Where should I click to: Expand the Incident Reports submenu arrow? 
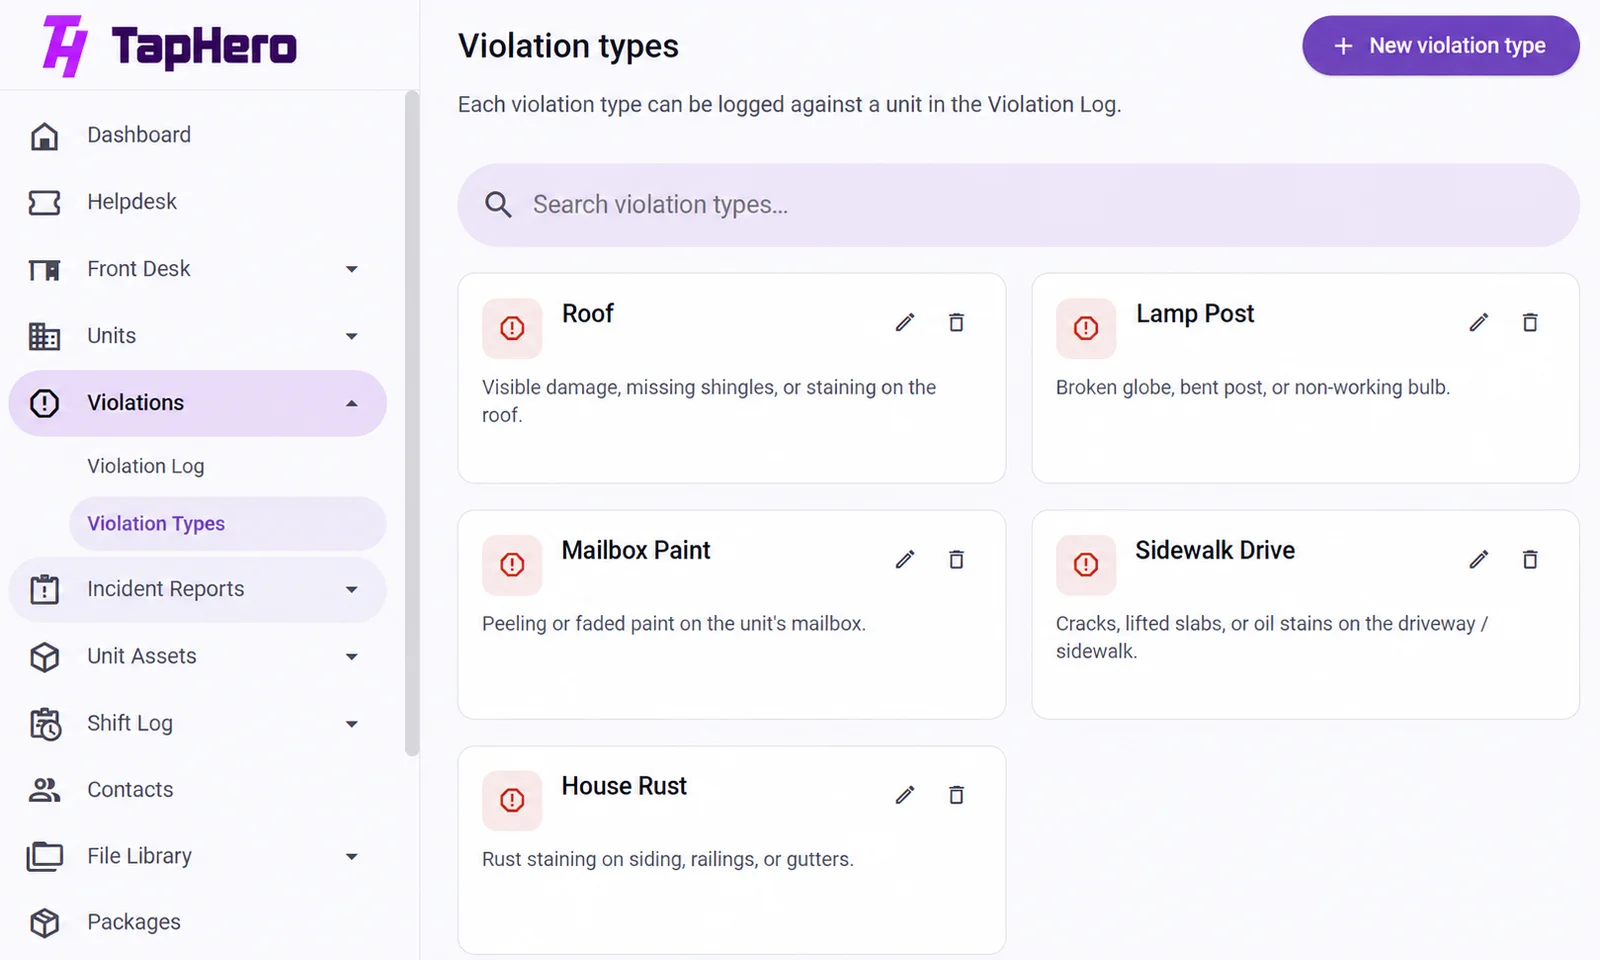[x=352, y=590]
